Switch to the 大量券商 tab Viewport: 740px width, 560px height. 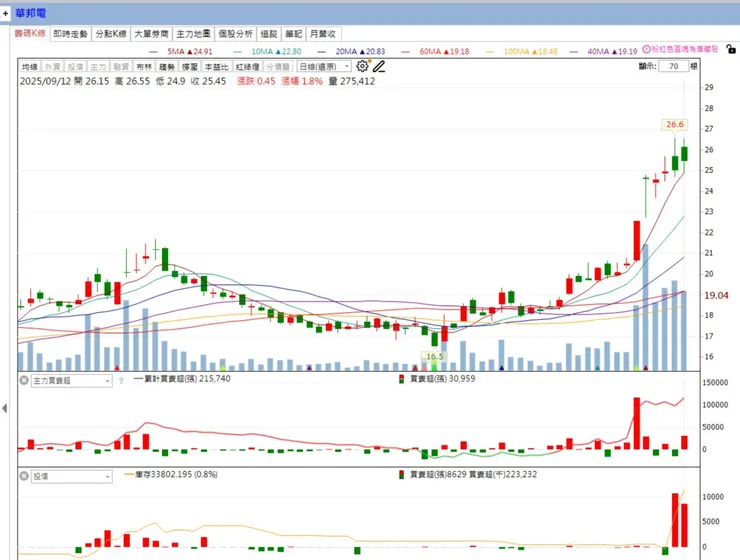pos(151,34)
